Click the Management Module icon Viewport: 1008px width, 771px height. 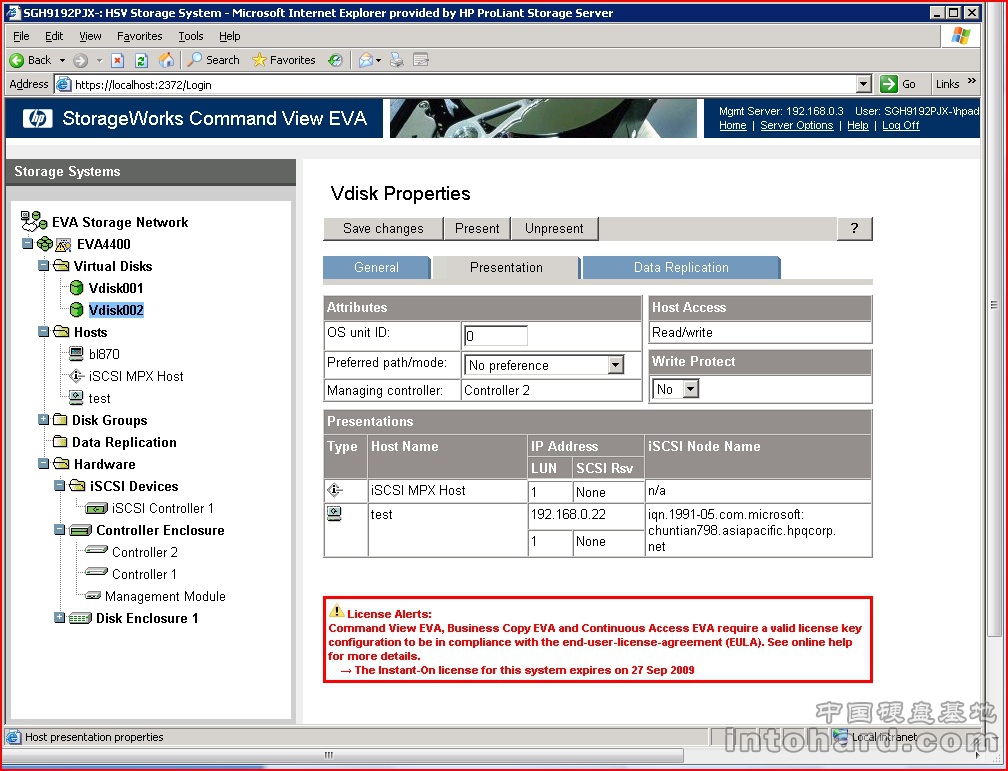tap(93, 596)
